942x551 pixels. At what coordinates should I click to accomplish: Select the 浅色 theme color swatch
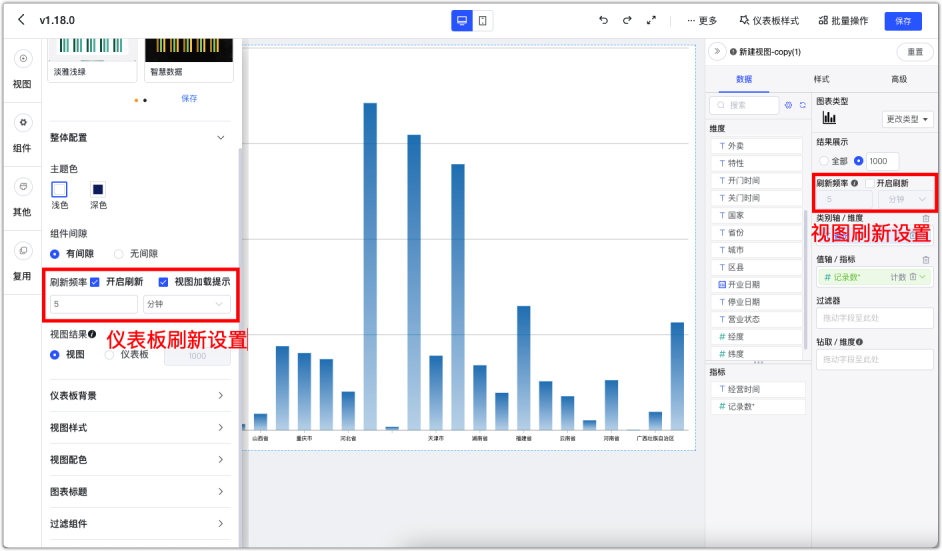[x=59, y=189]
